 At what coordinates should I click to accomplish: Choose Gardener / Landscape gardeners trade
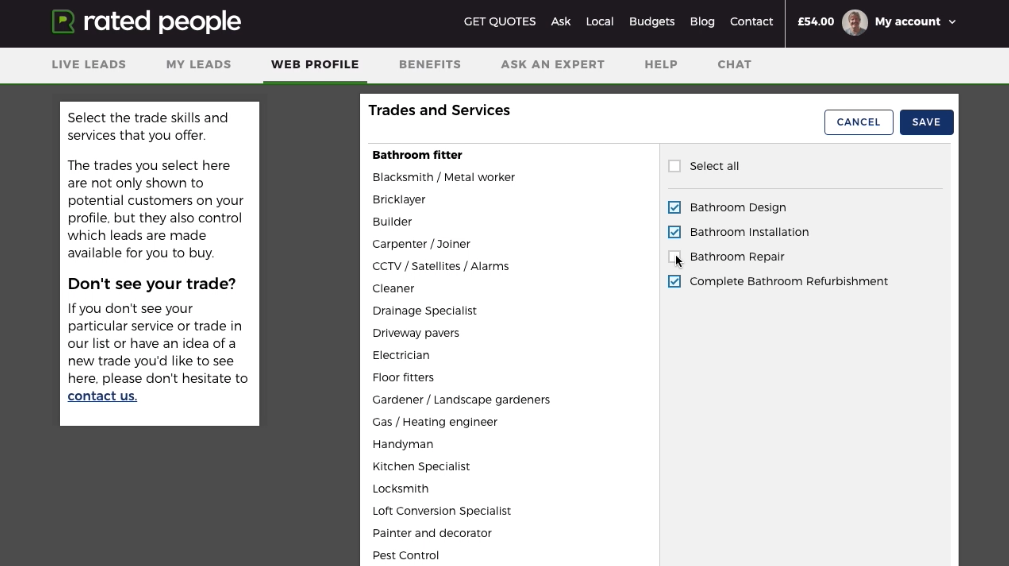(461, 400)
